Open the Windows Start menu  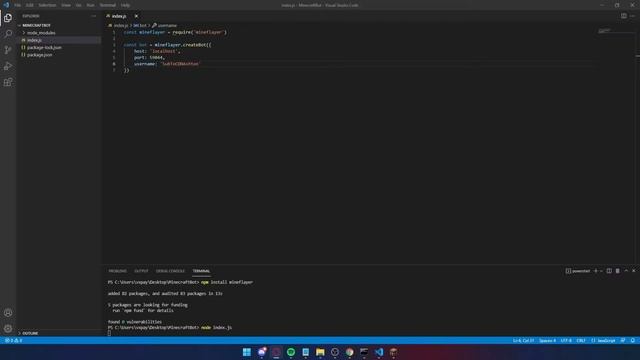247,352
